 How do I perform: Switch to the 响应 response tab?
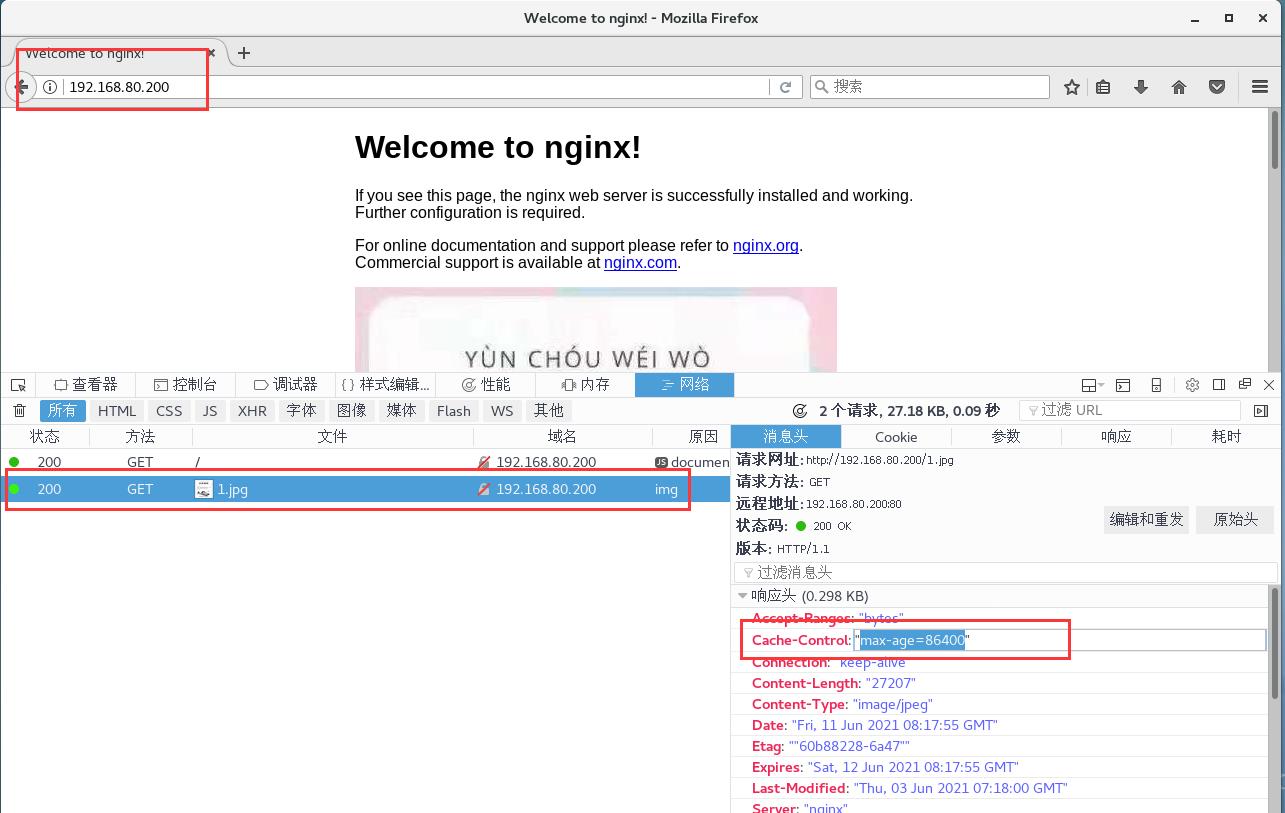[1116, 437]
